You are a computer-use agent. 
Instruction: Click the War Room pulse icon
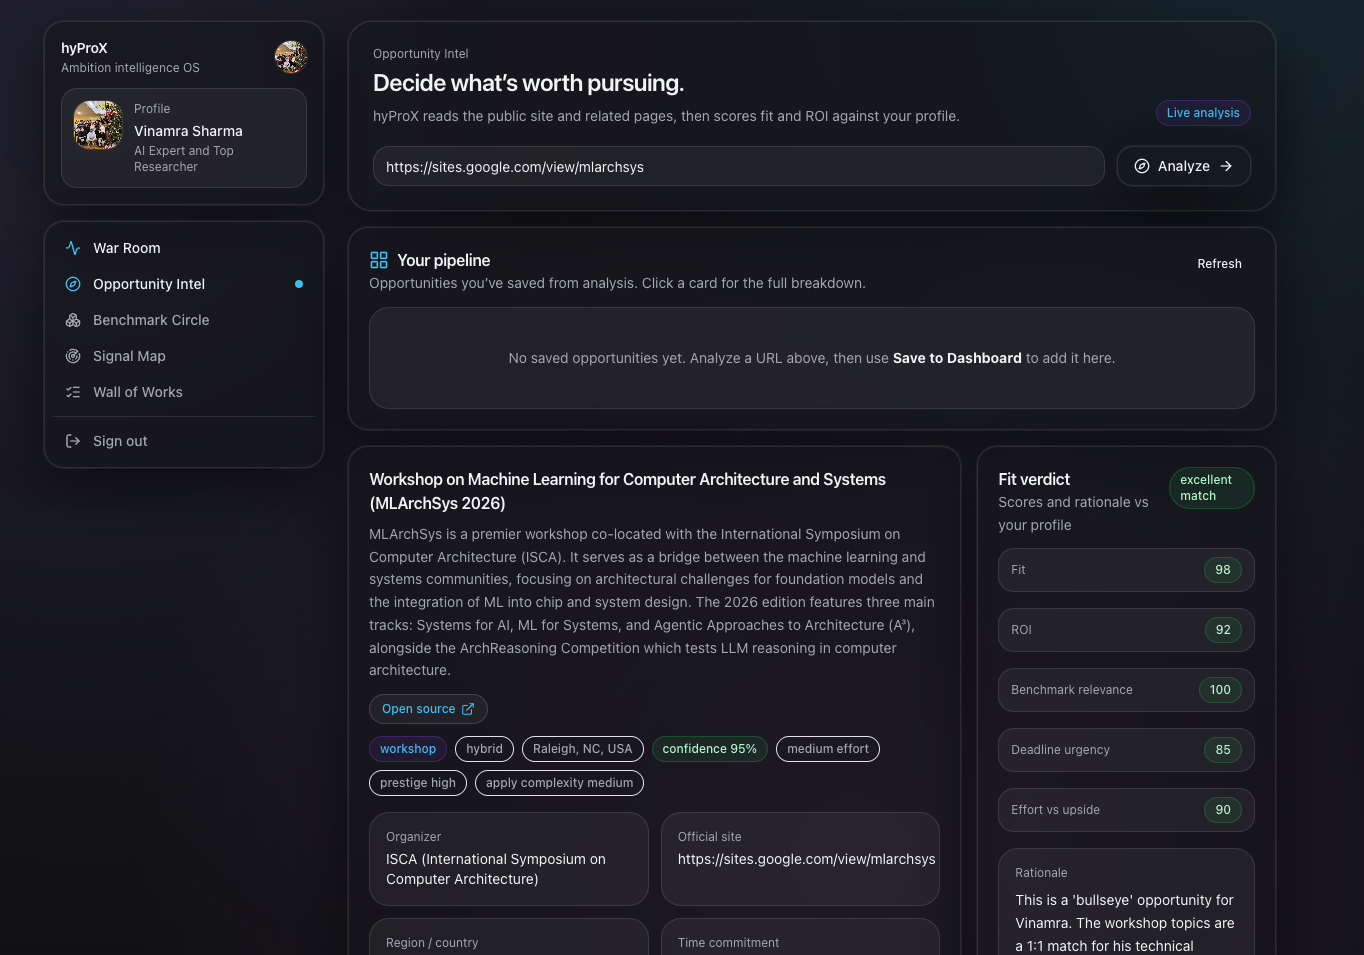pos(73,248)
